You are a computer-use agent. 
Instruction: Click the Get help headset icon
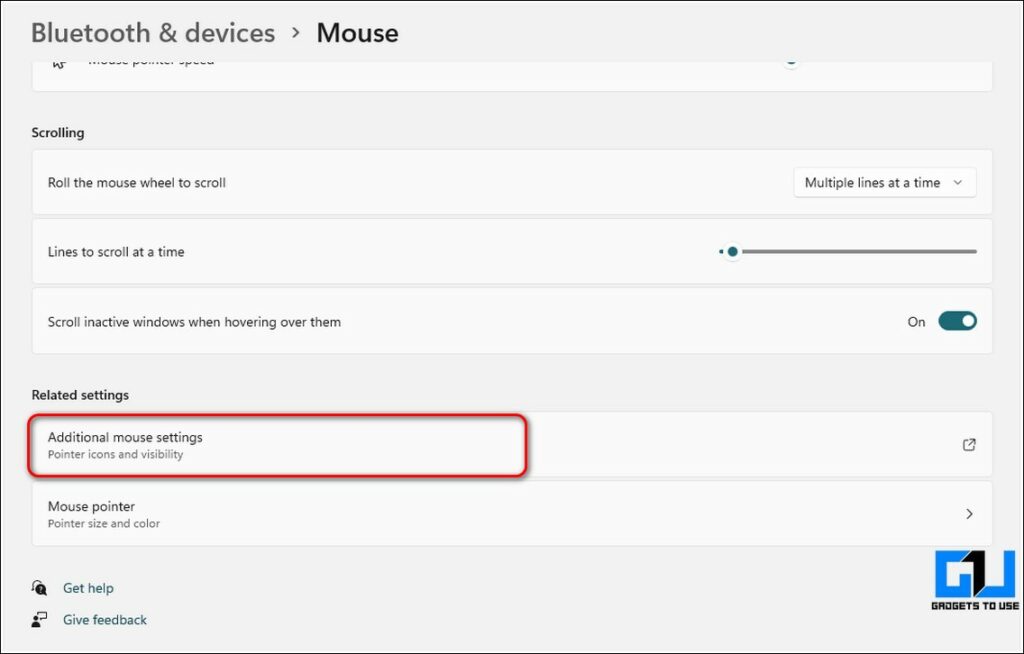pyautogui.click(x=39, y=588)
